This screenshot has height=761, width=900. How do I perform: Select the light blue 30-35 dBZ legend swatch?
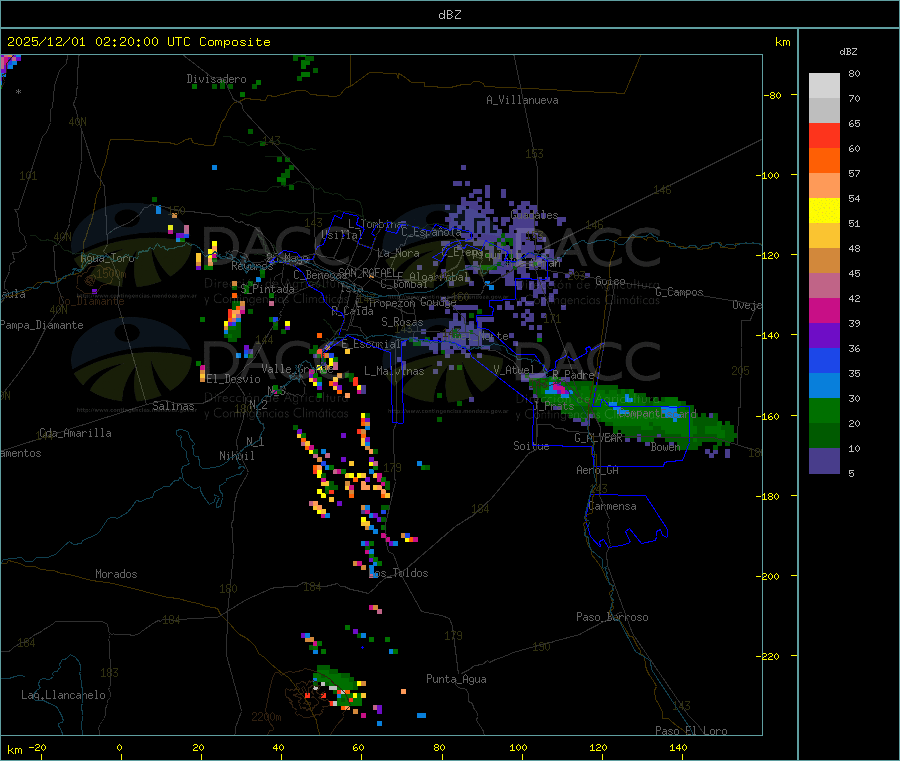tap(824, 386)
